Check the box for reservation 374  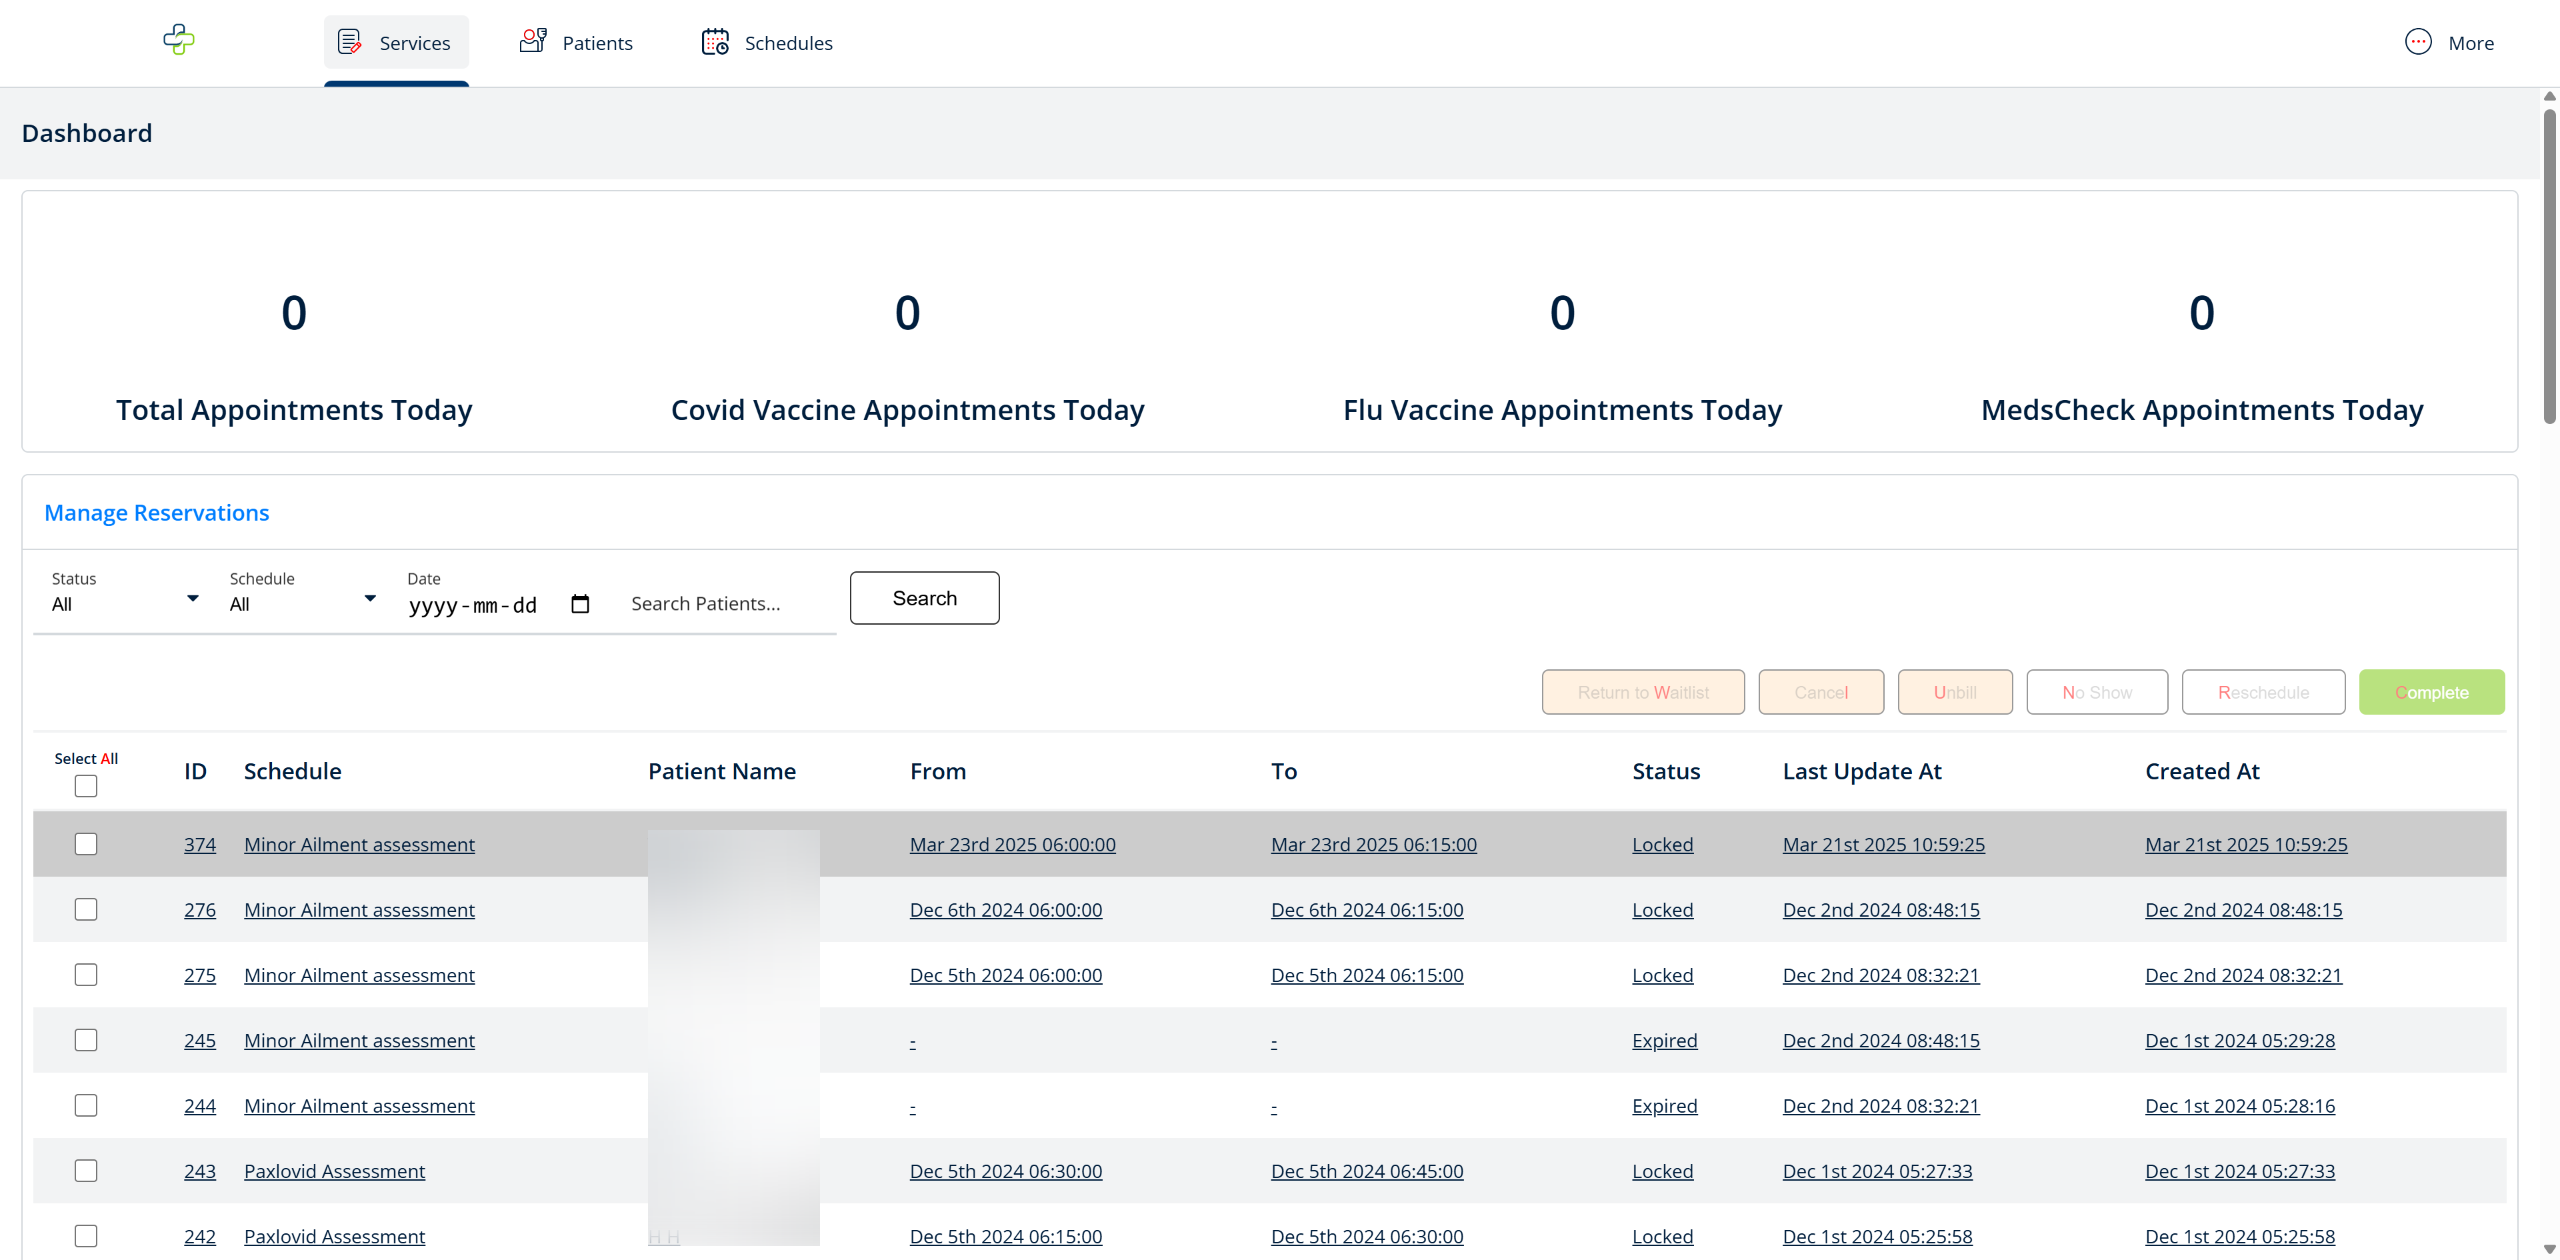tap(86, 844)
